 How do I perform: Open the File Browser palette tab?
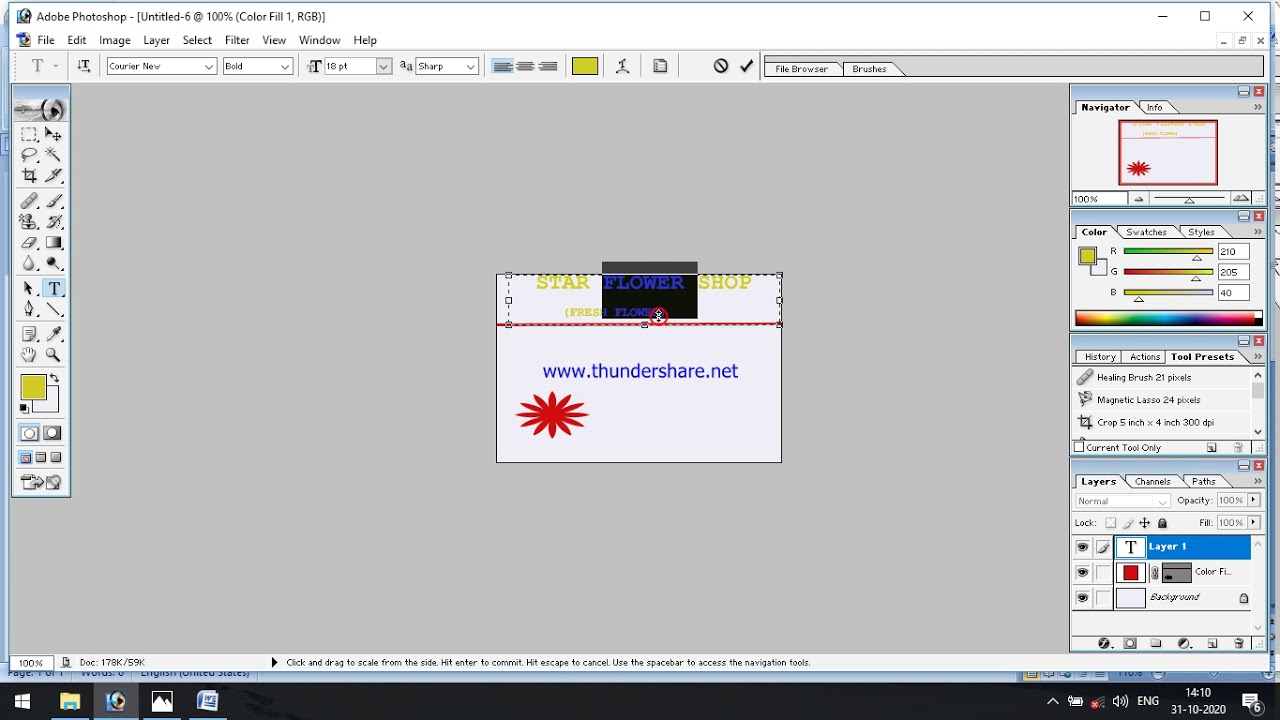pyautogui.click(x=801, y=69)
